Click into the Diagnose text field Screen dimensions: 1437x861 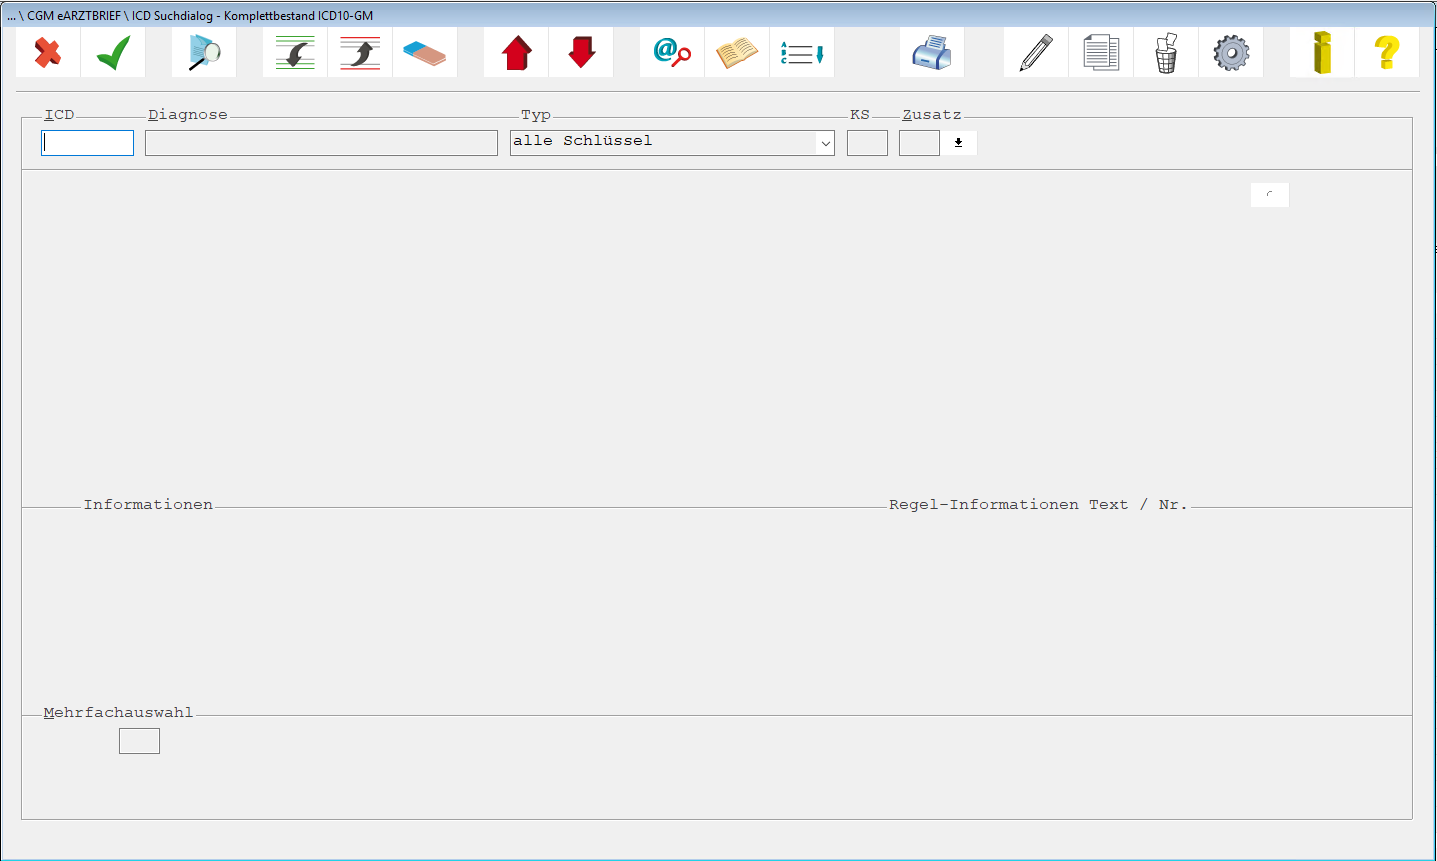click(321, 143)
